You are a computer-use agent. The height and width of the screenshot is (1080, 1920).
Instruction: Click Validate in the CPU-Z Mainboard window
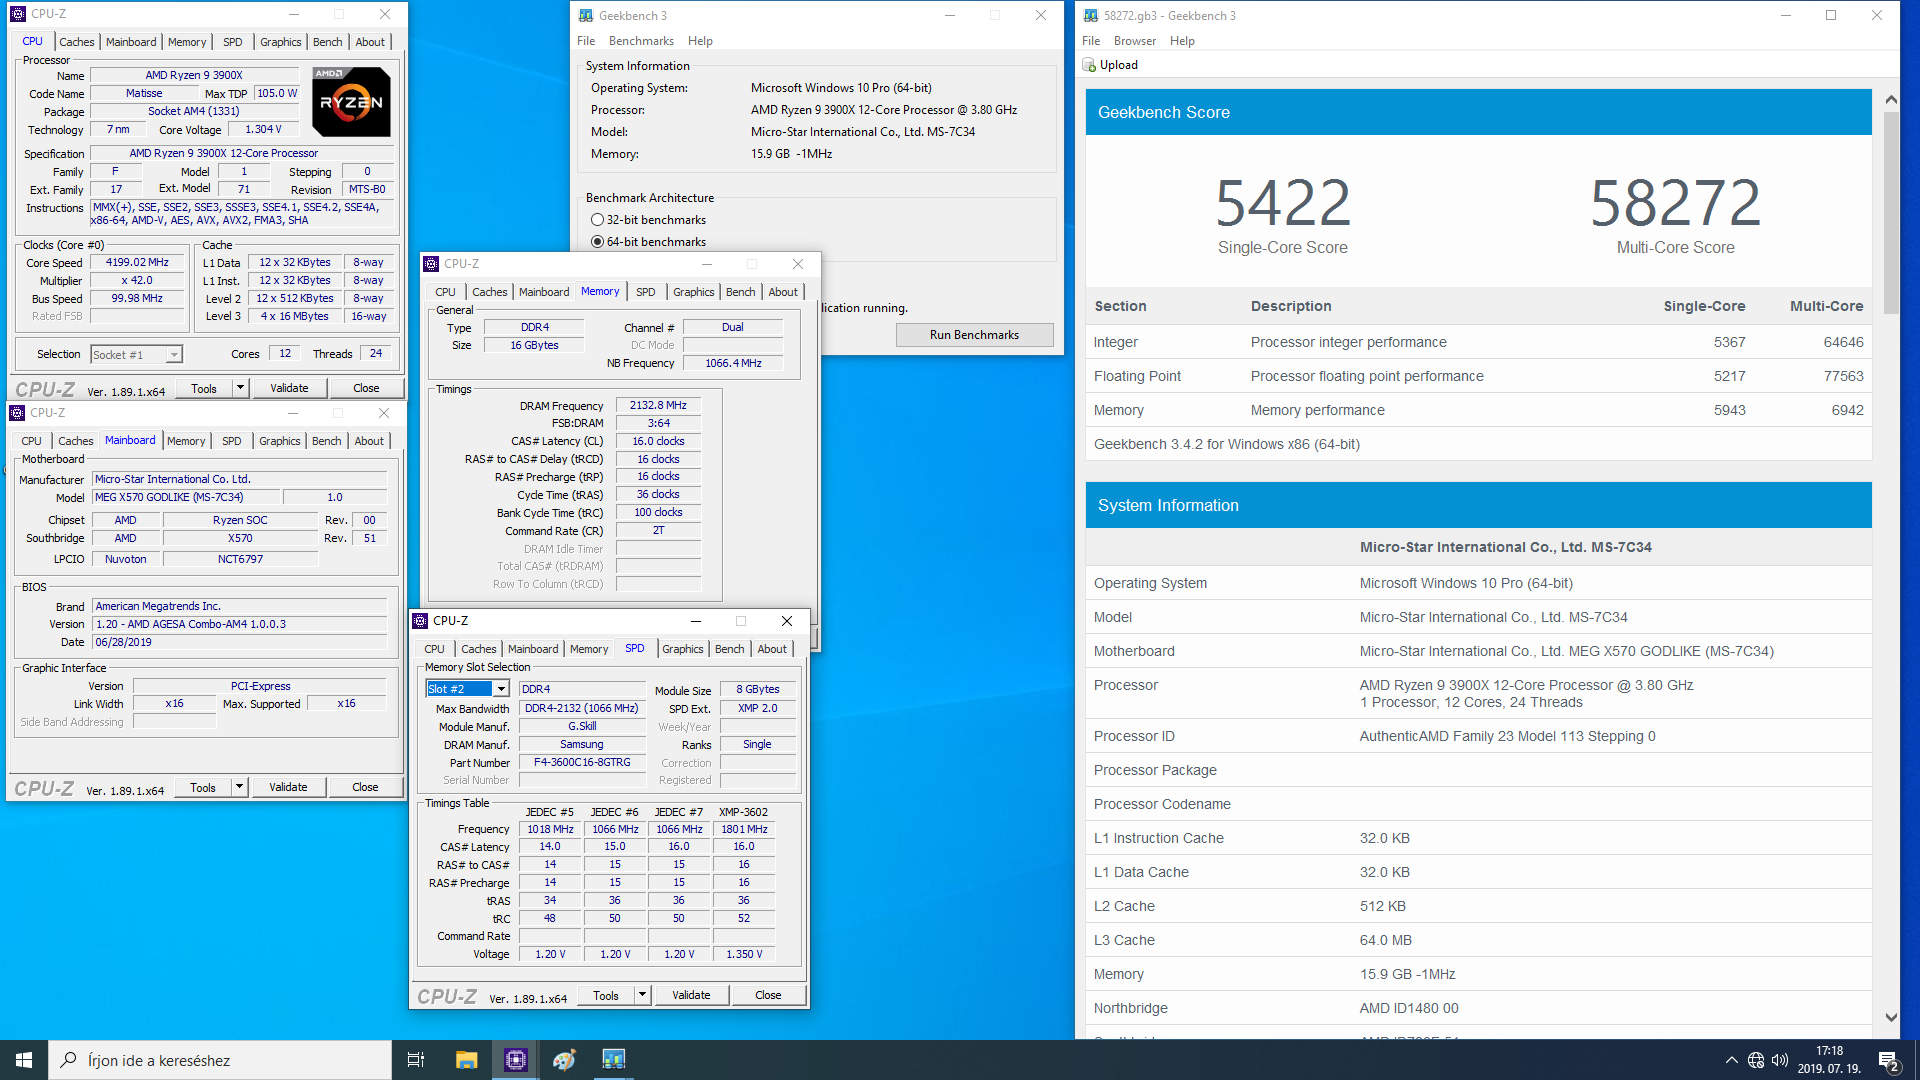click(288, 787)
